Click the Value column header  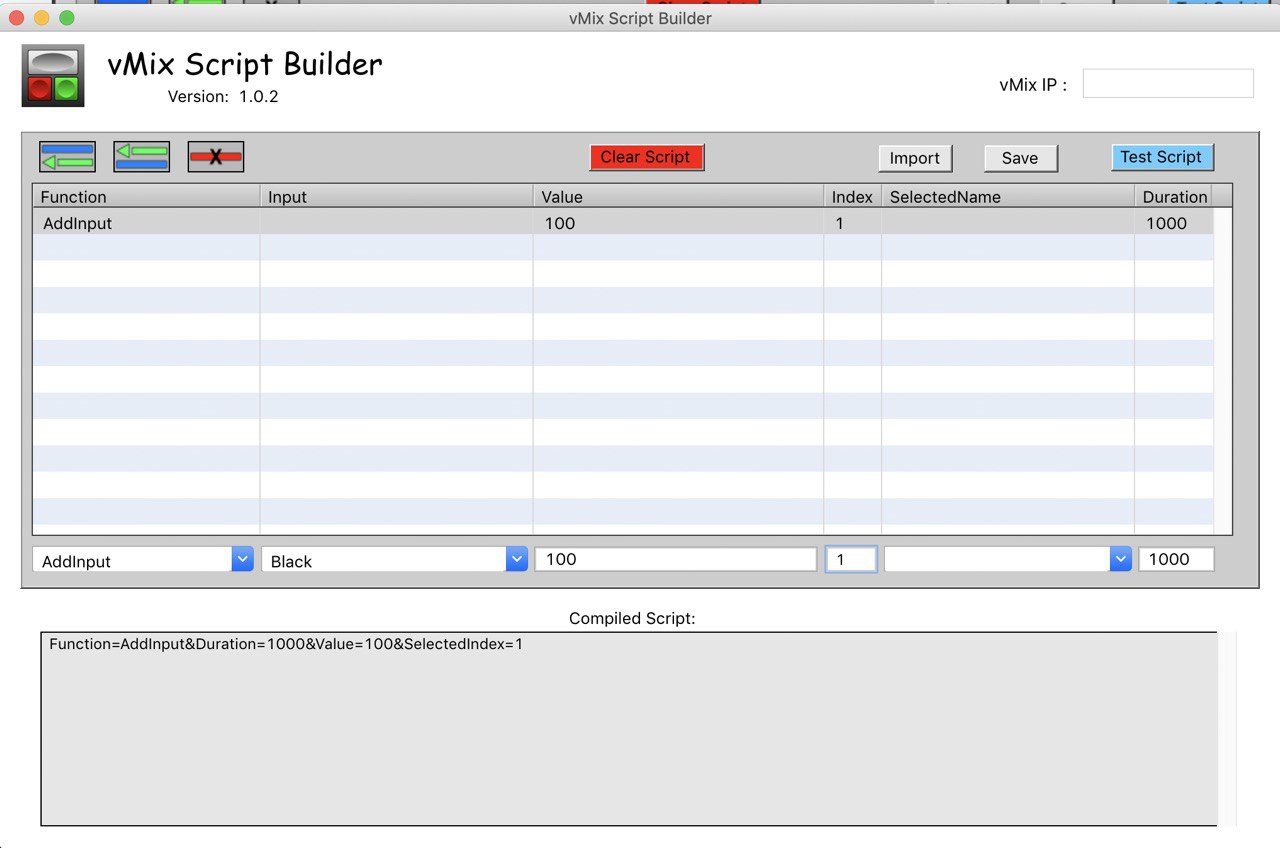coord(679,196)
